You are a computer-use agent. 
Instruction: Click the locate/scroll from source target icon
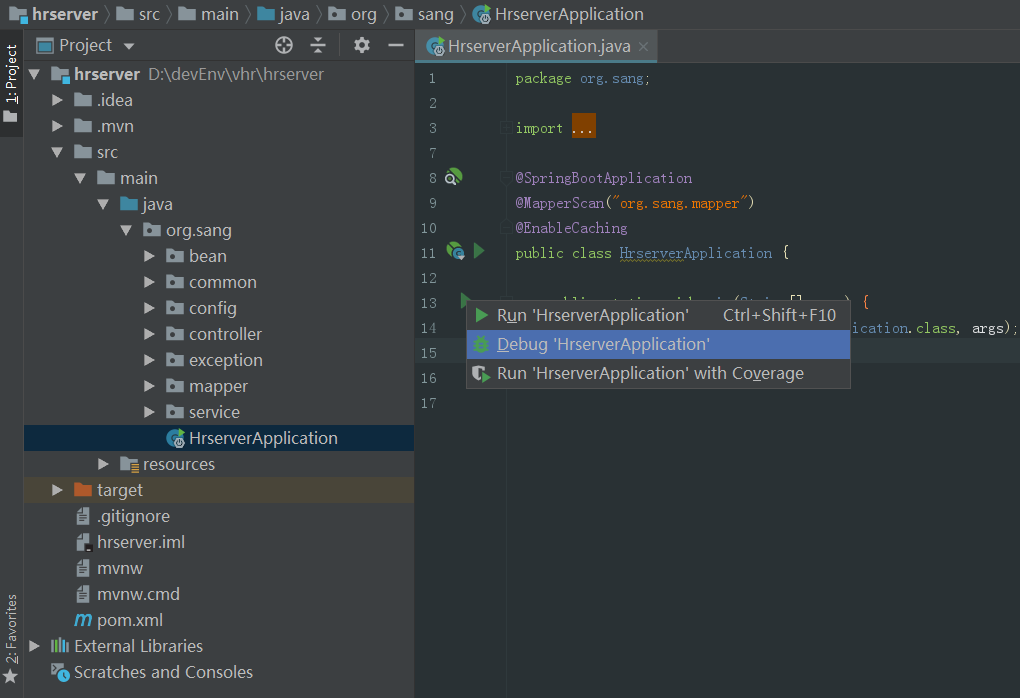click(x=284, y=45)
